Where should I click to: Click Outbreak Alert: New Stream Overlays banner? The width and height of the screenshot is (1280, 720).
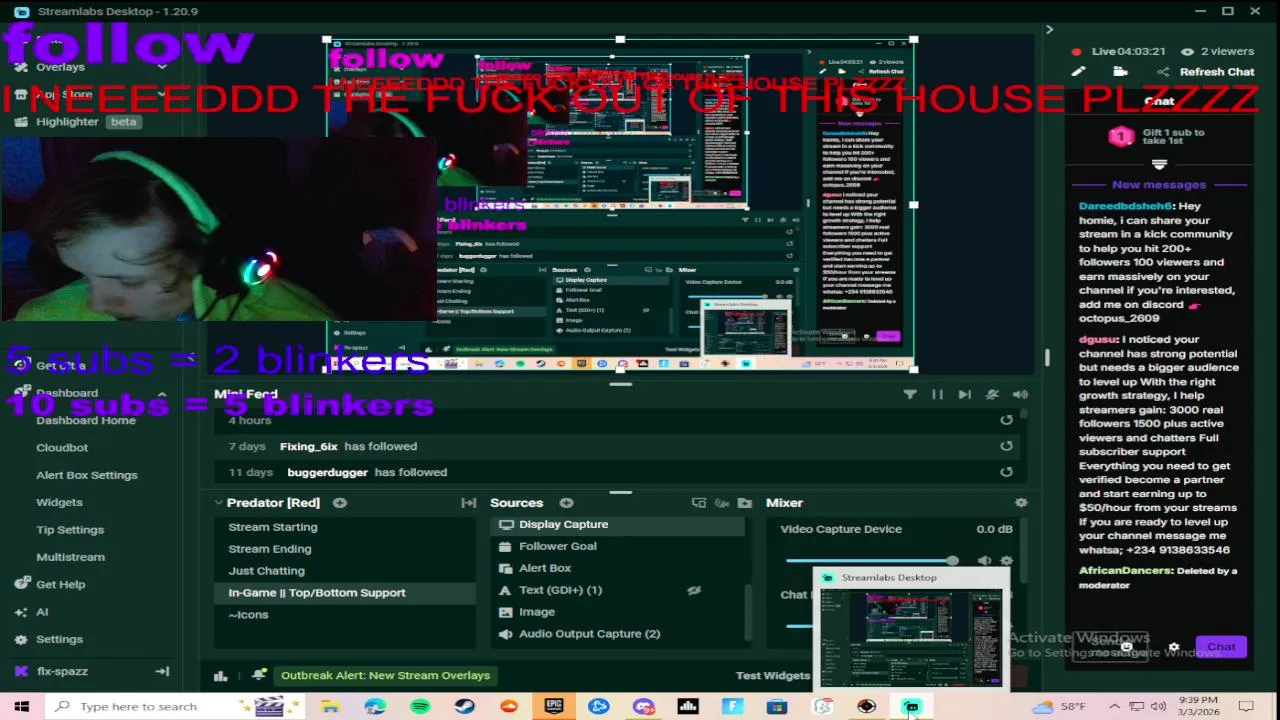tap(385, 675)
